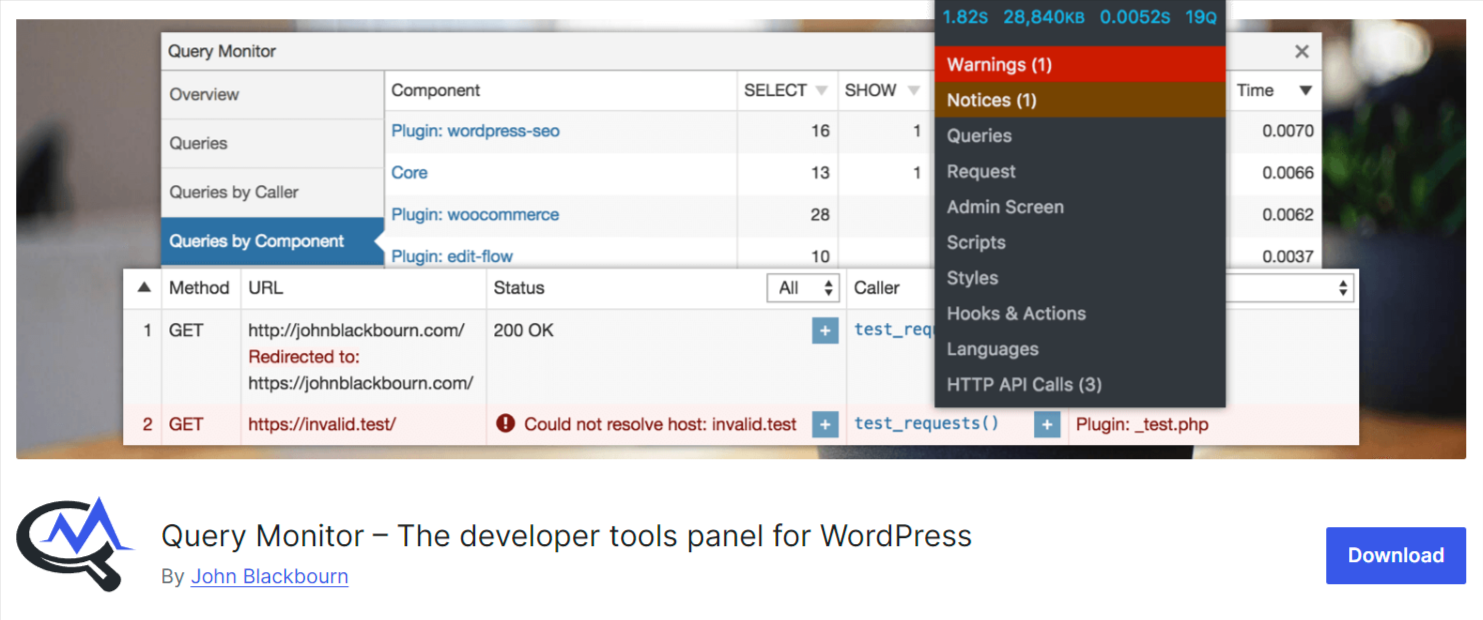Click the blue Download button
1483x620 pixels.
(x=1395, y=556)
